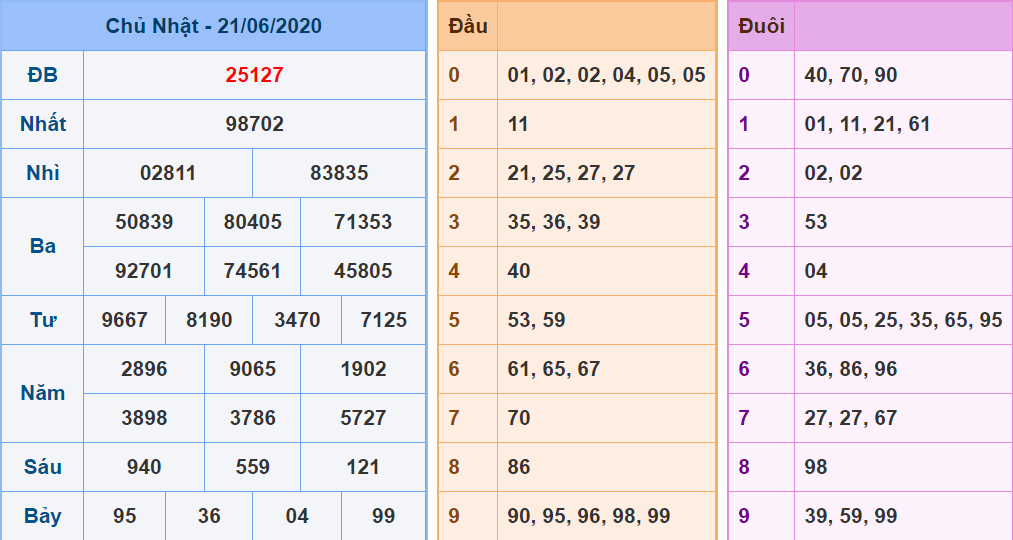Select second prize number 02811
The width and height of the screenshot is (1013, 540).
pyautogui.click(x=168, y=173)
